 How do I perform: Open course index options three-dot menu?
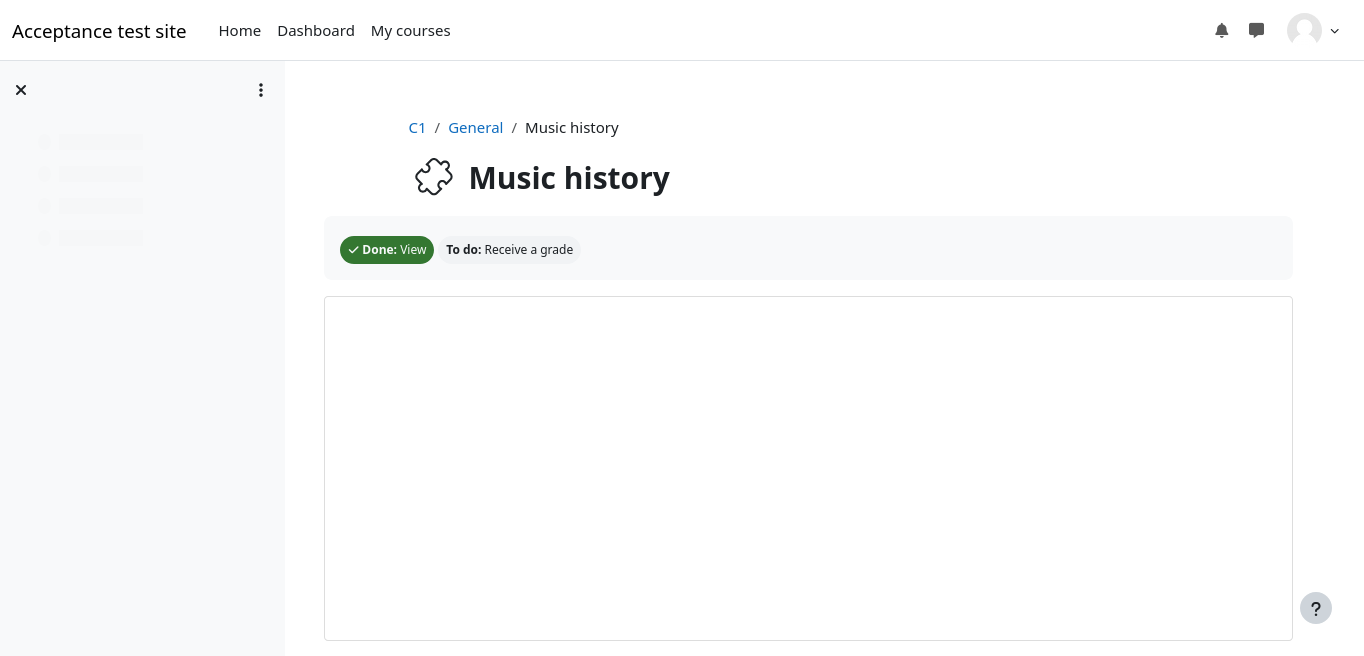click(261, 90)
